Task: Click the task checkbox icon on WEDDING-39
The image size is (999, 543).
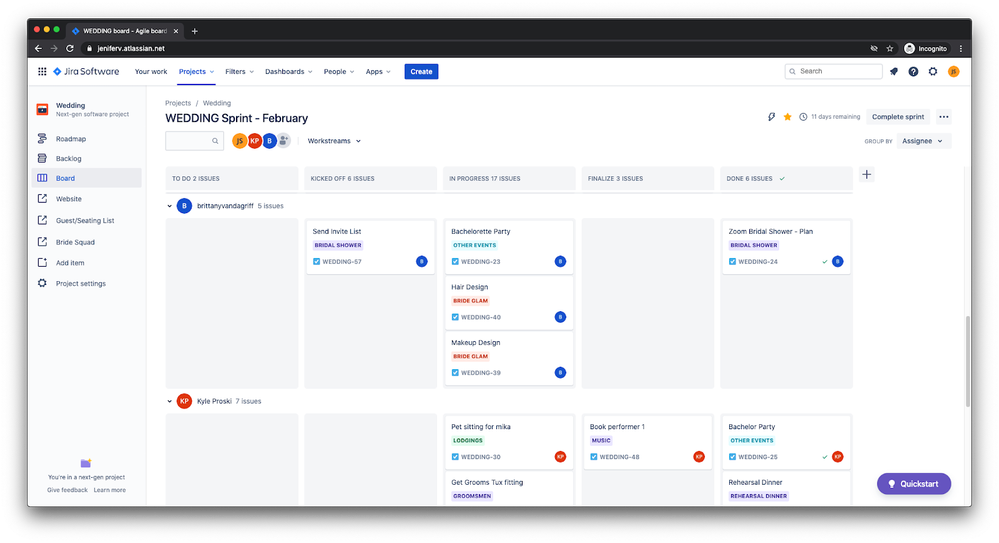Action: click(x=455, y=373)
